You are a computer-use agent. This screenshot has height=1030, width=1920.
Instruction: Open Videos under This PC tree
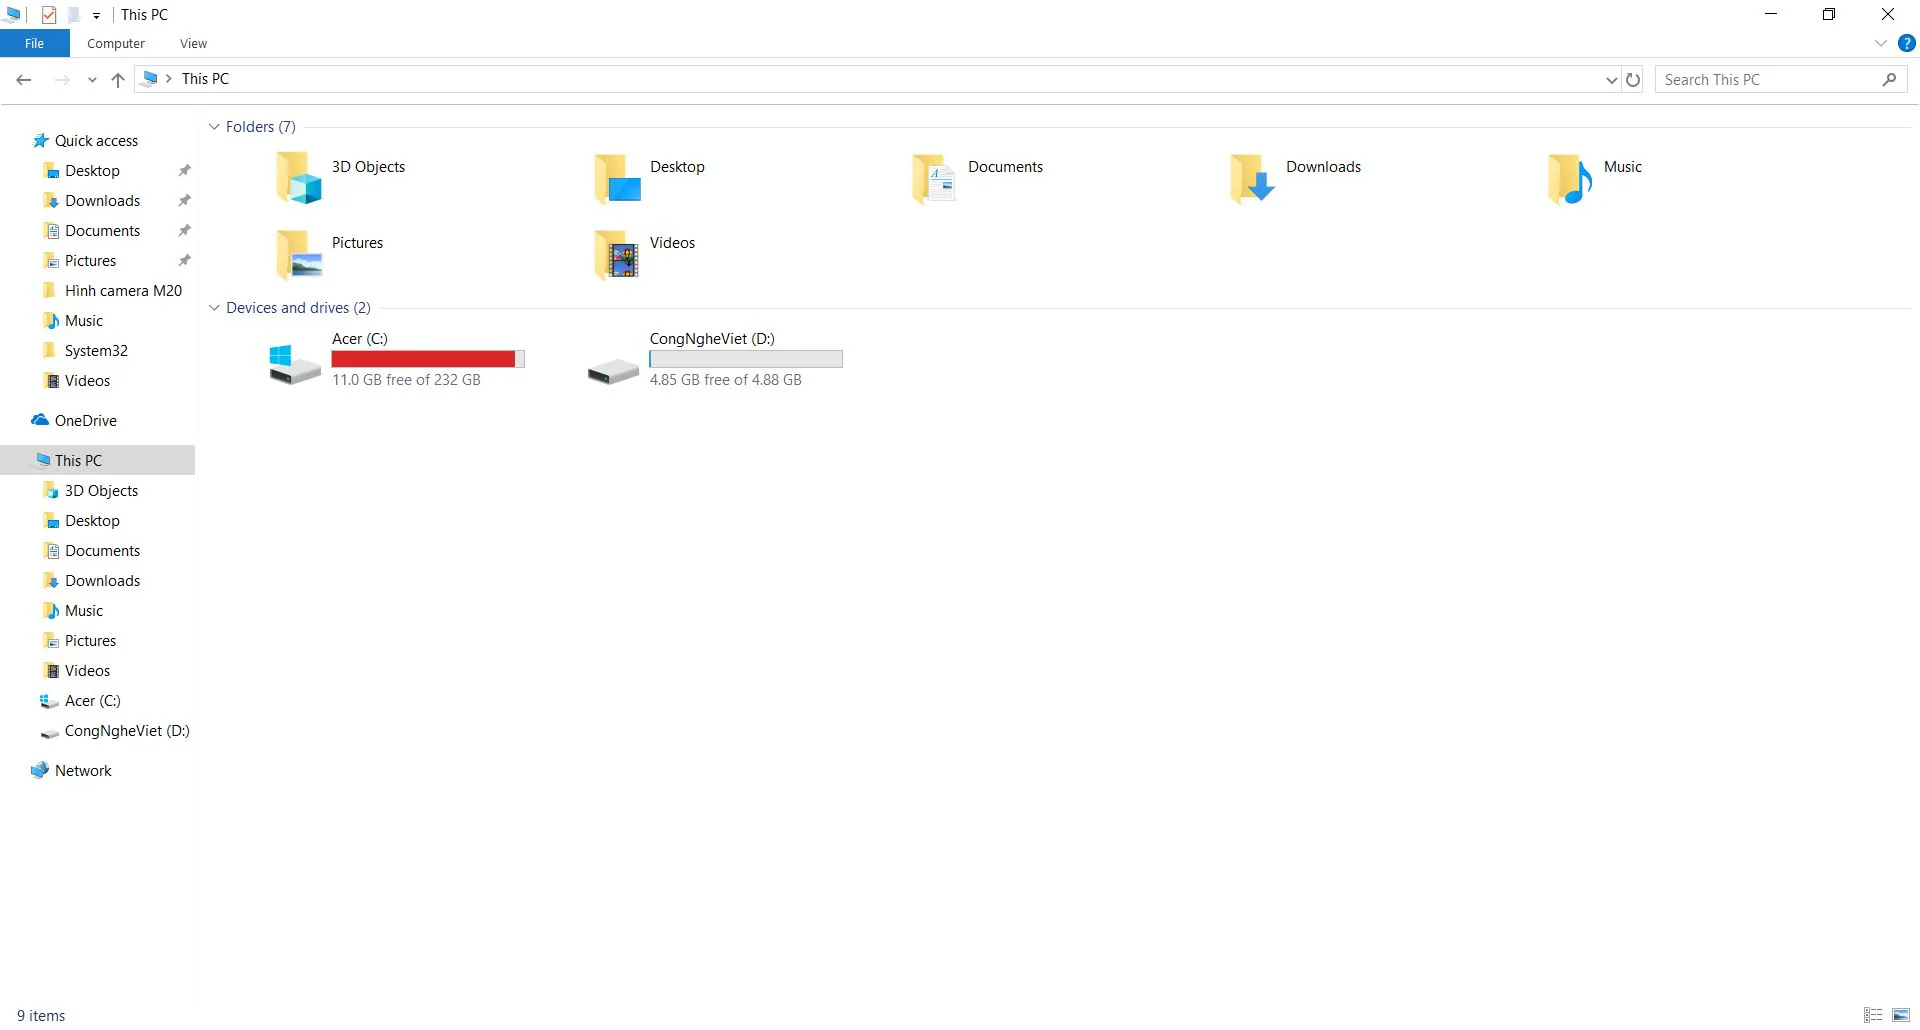pyautogui.click(x=87, y=671)
